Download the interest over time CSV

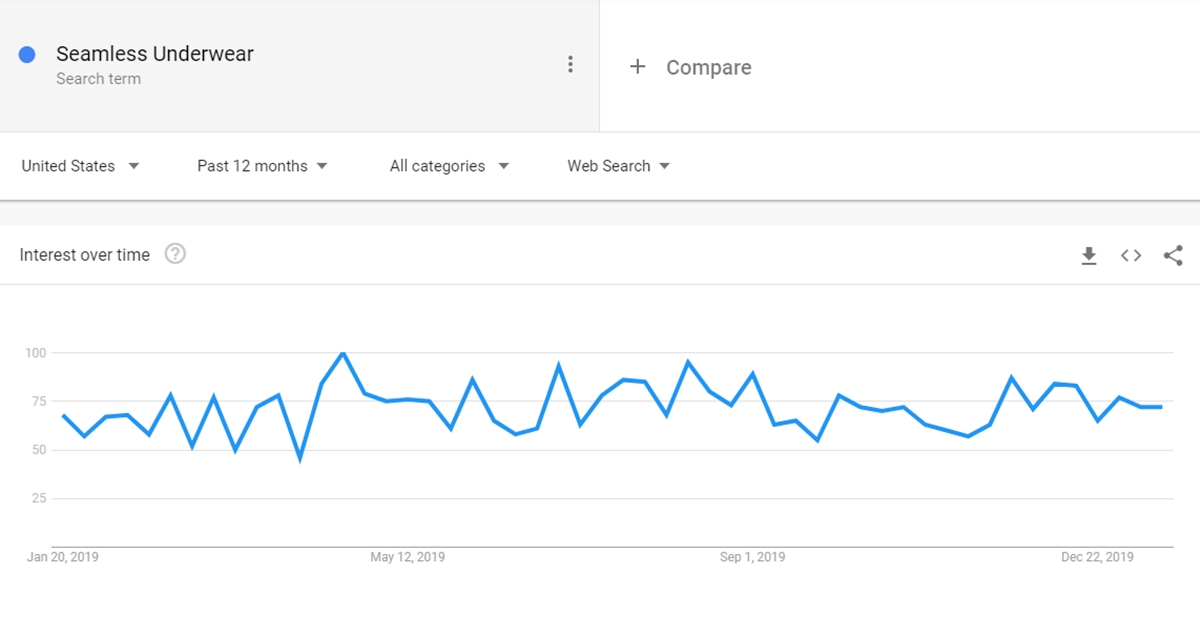pos(1089,256)
